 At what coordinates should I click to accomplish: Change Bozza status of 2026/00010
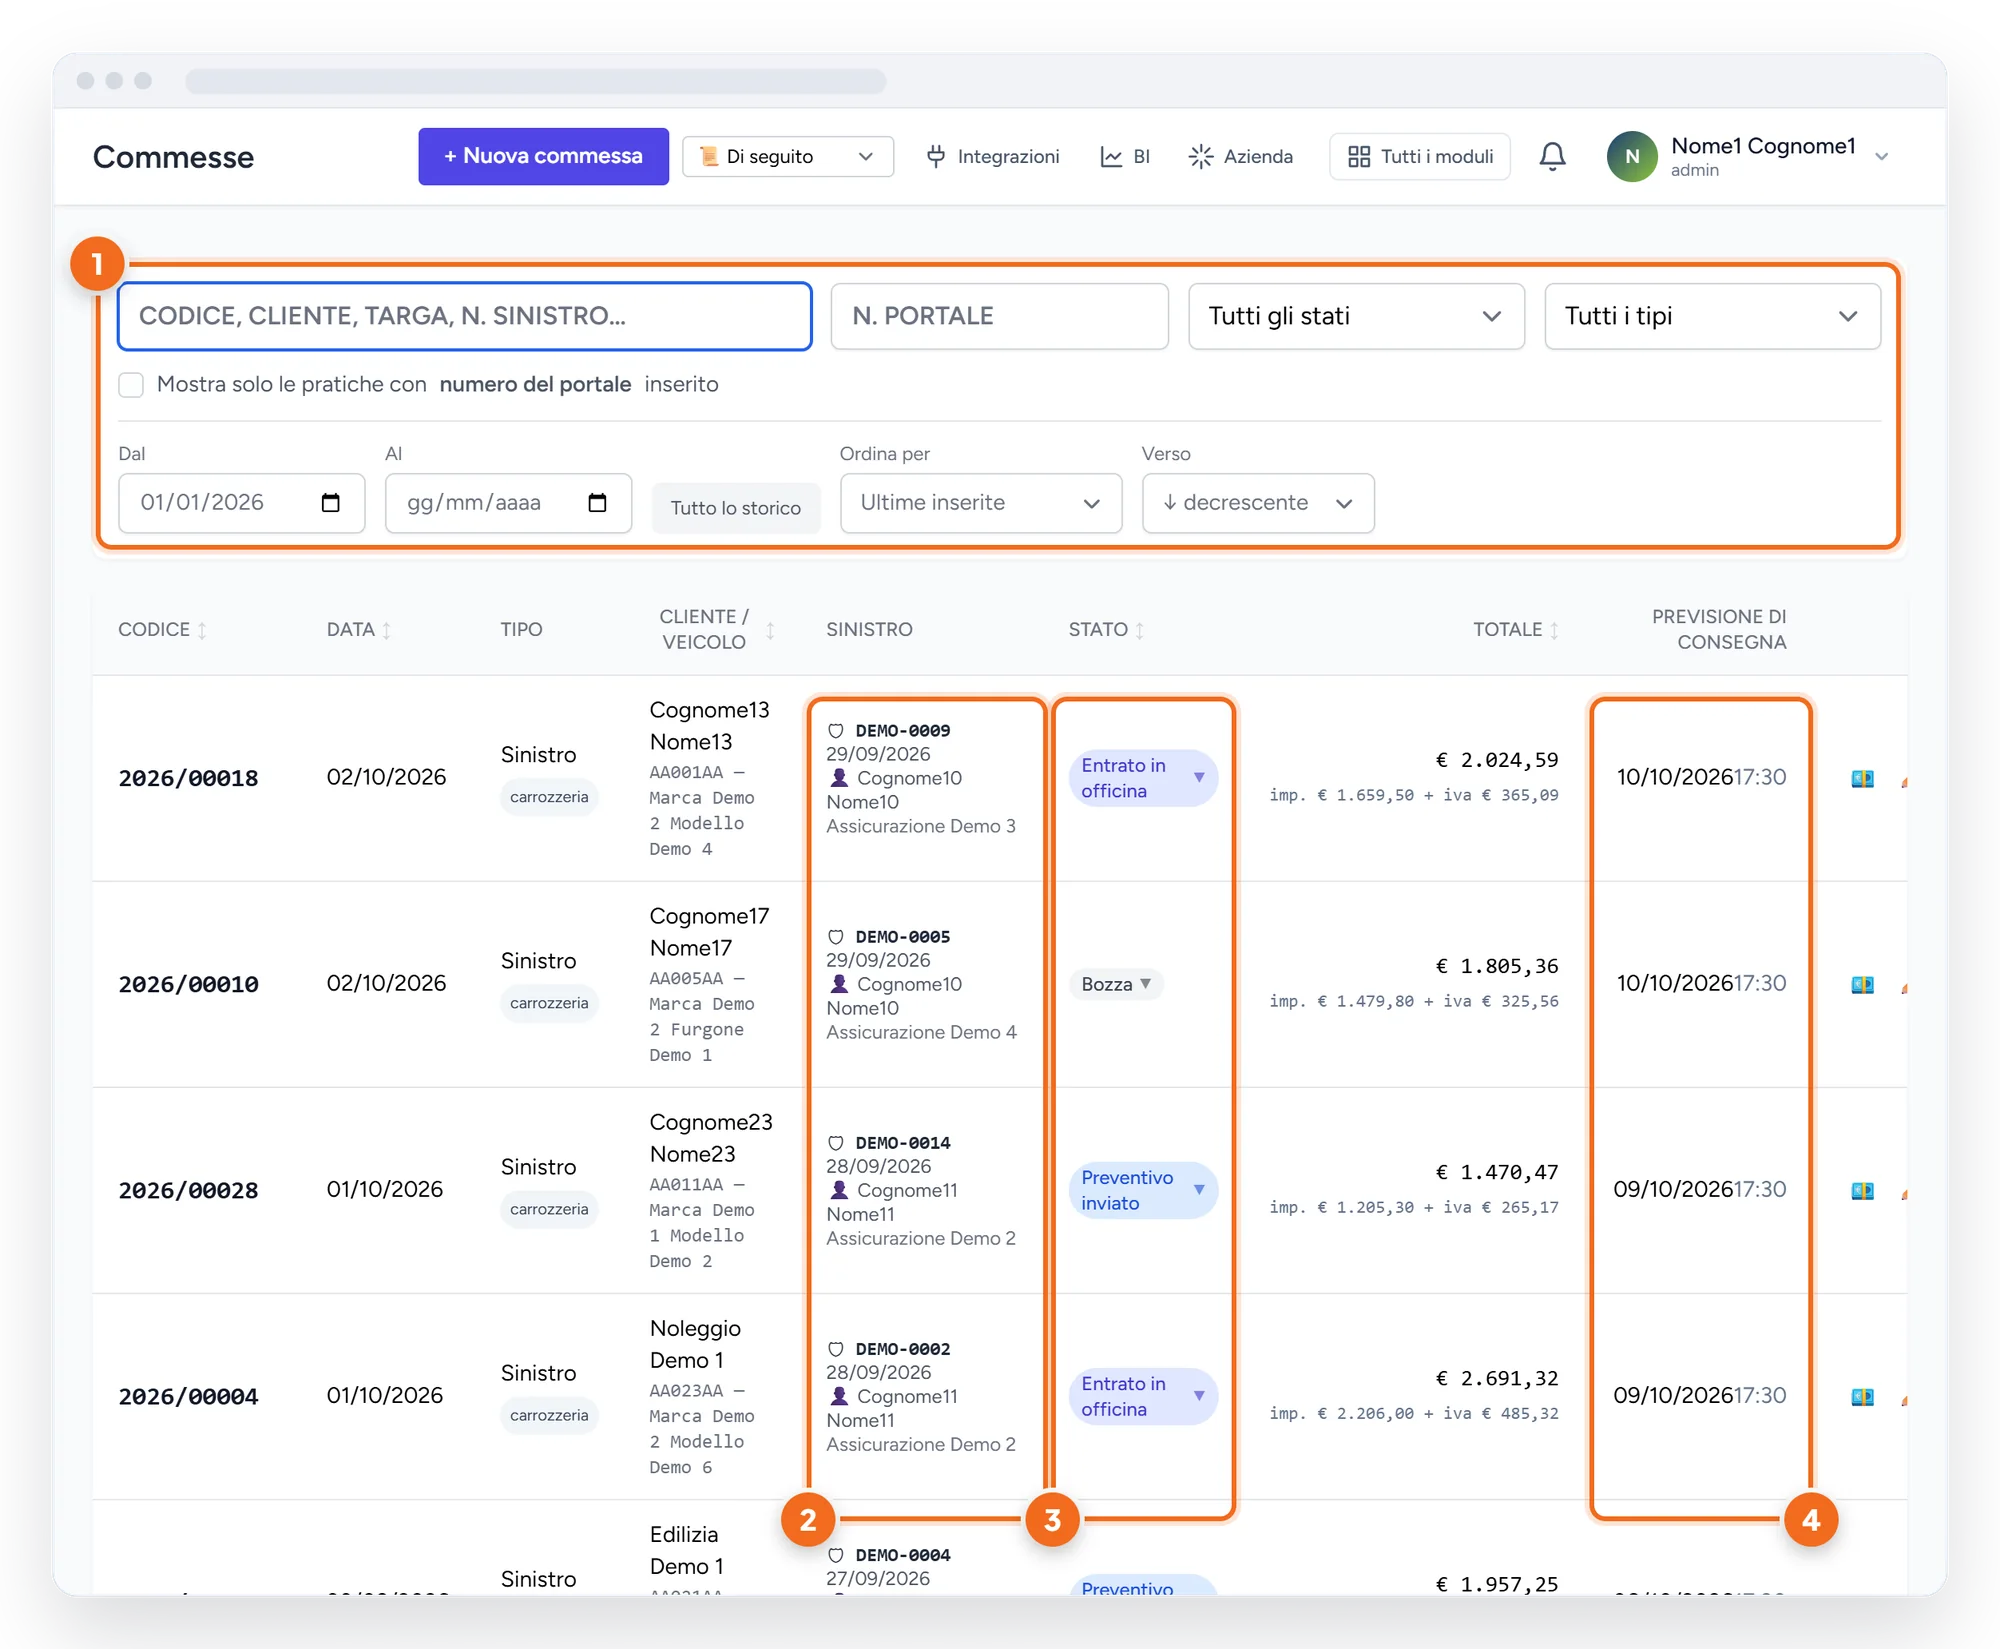(1116, 984)
